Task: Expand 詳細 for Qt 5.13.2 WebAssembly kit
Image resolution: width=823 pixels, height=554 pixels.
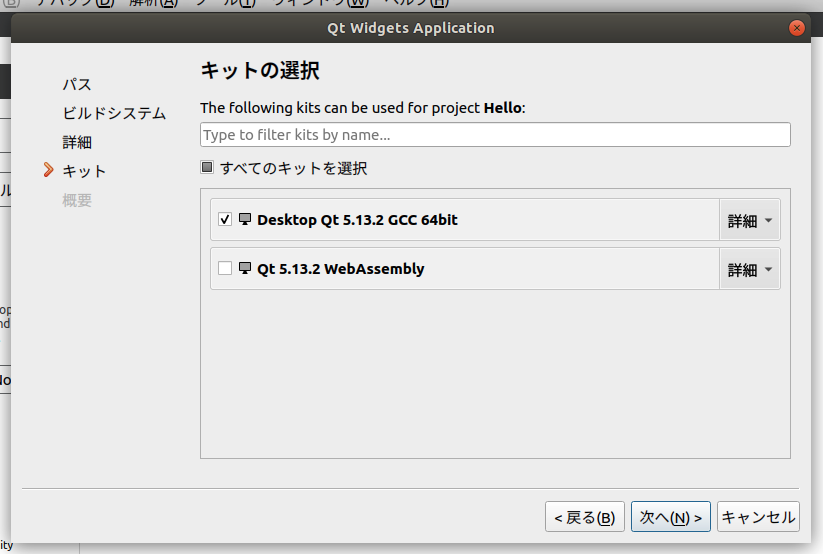Action: [x=749, y=270]
